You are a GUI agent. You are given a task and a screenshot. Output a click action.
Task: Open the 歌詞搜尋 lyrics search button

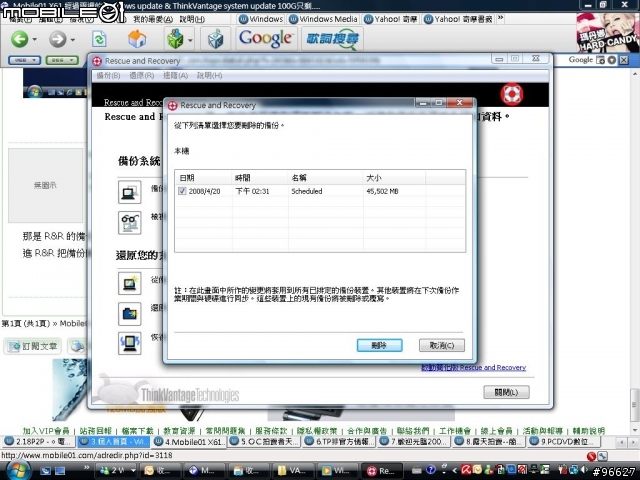click(x=333, y=39)
